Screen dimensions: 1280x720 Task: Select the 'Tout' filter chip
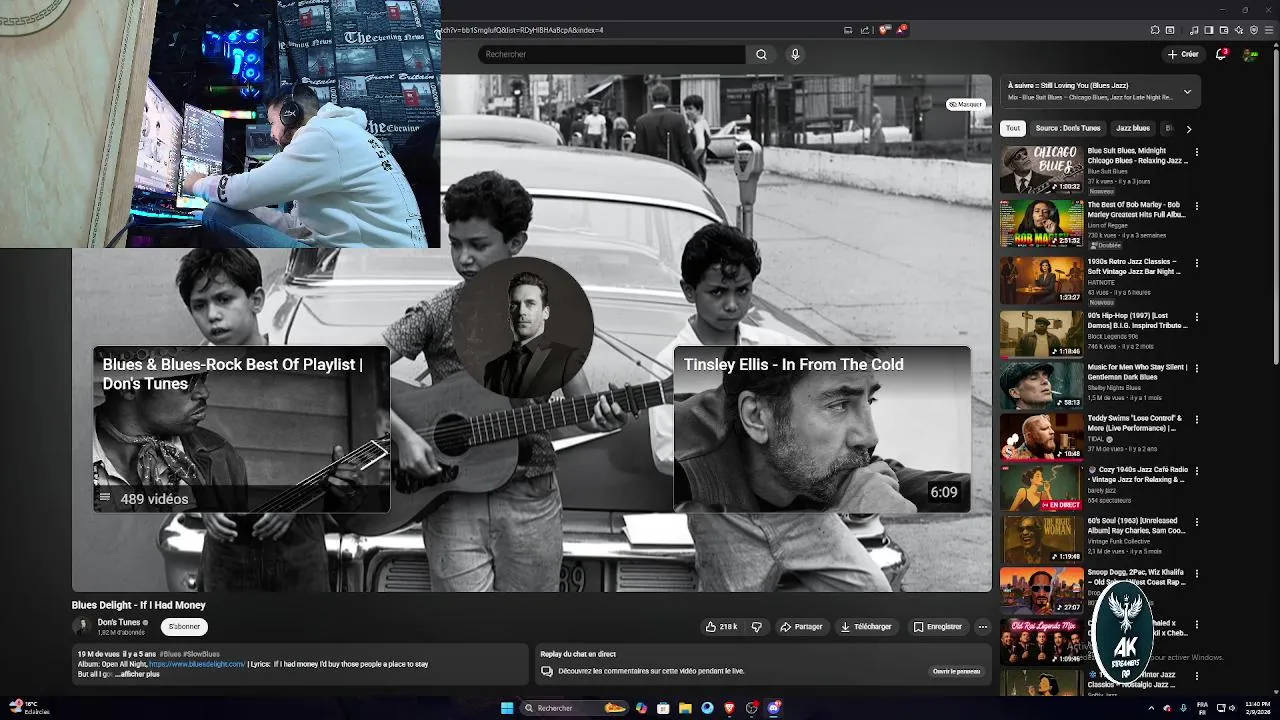pos(1013,128)
